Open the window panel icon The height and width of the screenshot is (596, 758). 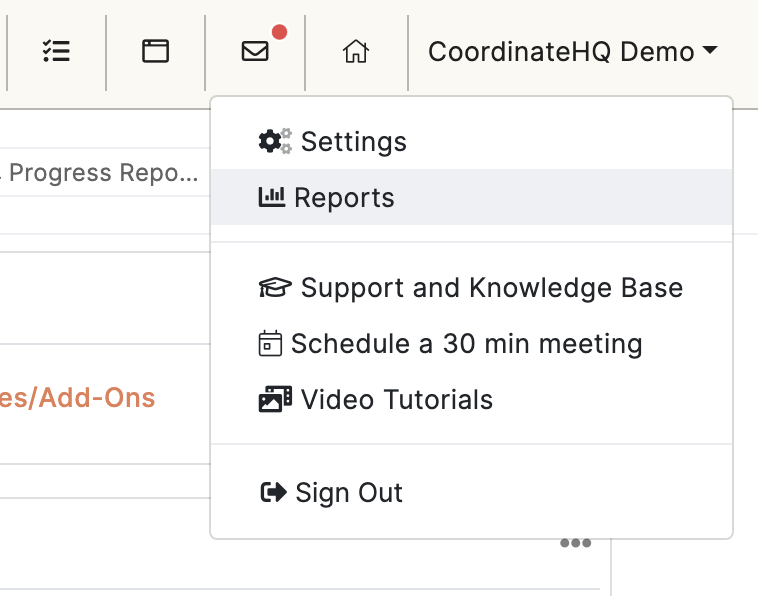coord(155,51)
